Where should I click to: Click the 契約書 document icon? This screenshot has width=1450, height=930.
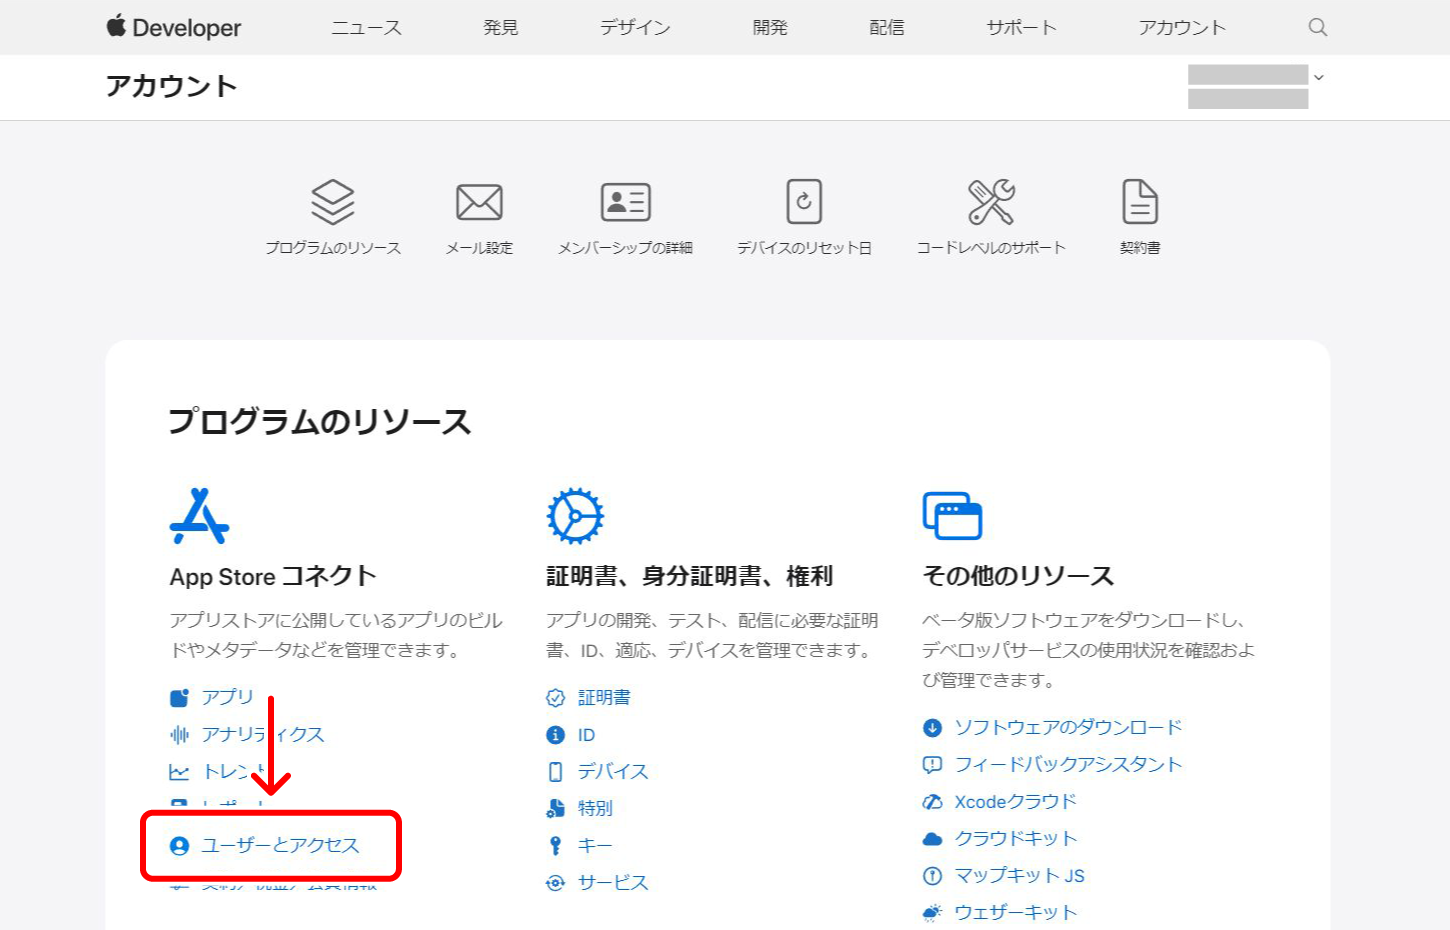point(1139,203)
